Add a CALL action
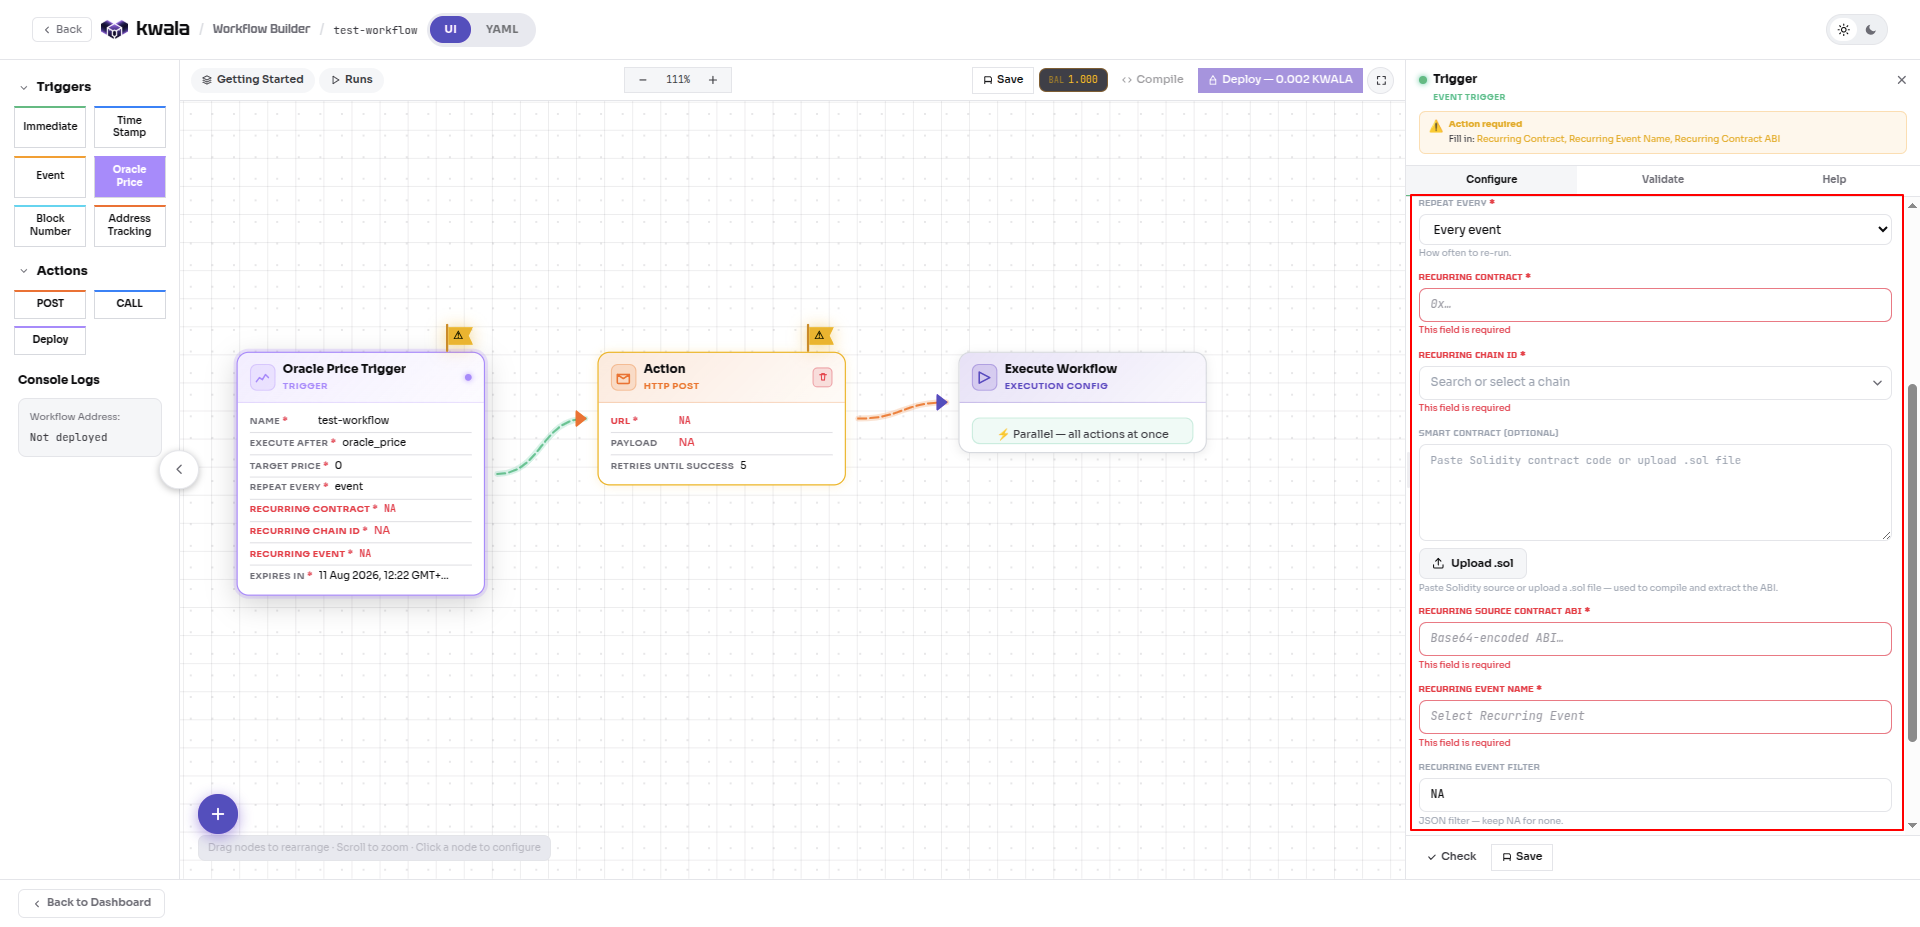Viewport: 1920px width, 927px height. coord(130,304)
